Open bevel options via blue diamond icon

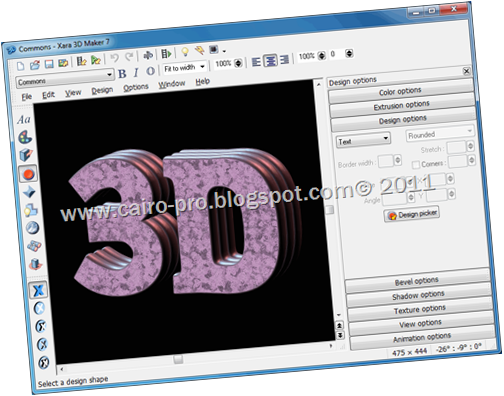pyautogui.click(x=29, y=192)
